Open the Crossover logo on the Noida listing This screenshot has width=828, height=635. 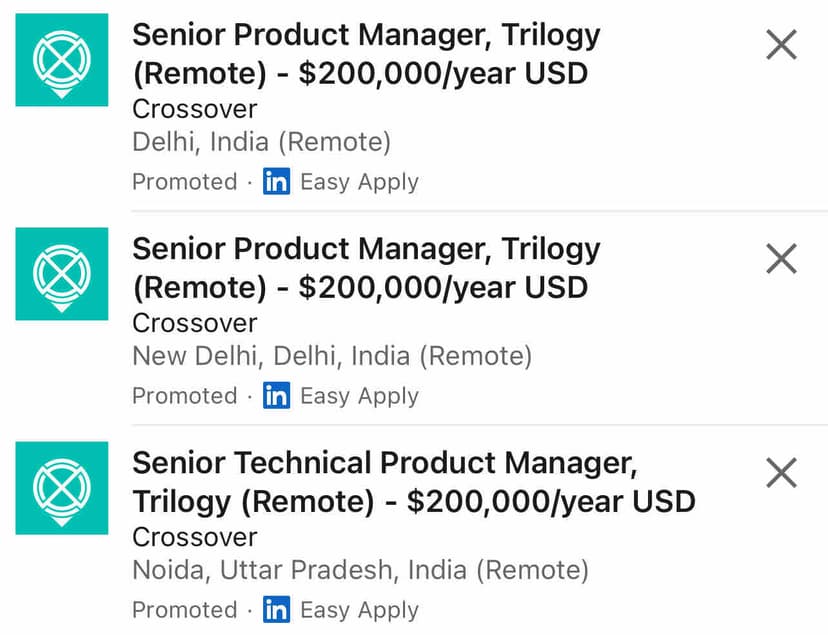click(x=62, y=488)
